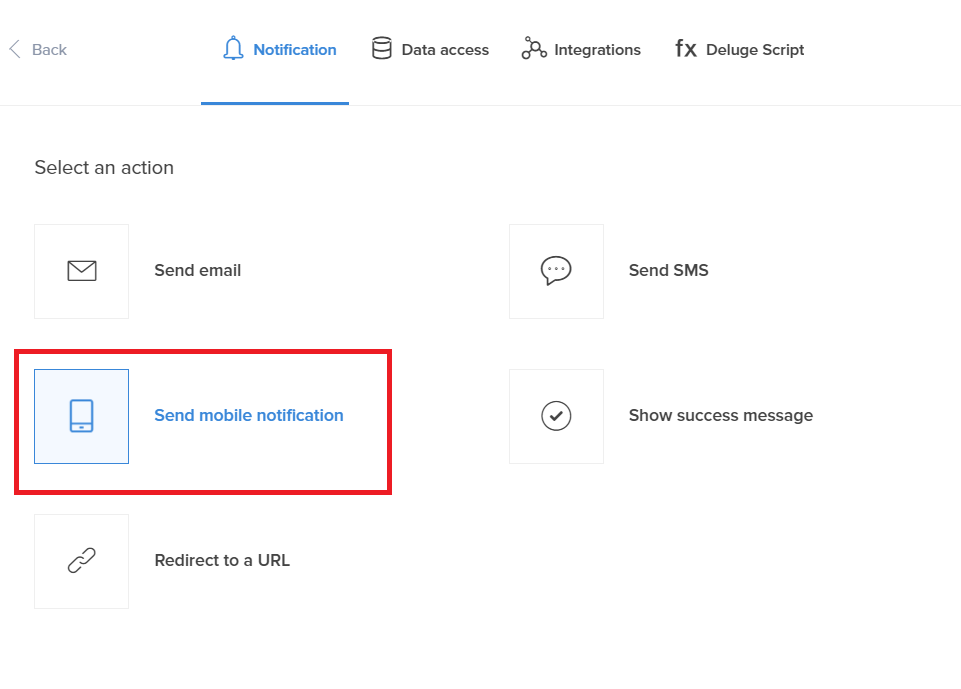This screenshot has width=961, height=689.
Task: Click the database icon next to Data access
Action: tap(381, 48)
